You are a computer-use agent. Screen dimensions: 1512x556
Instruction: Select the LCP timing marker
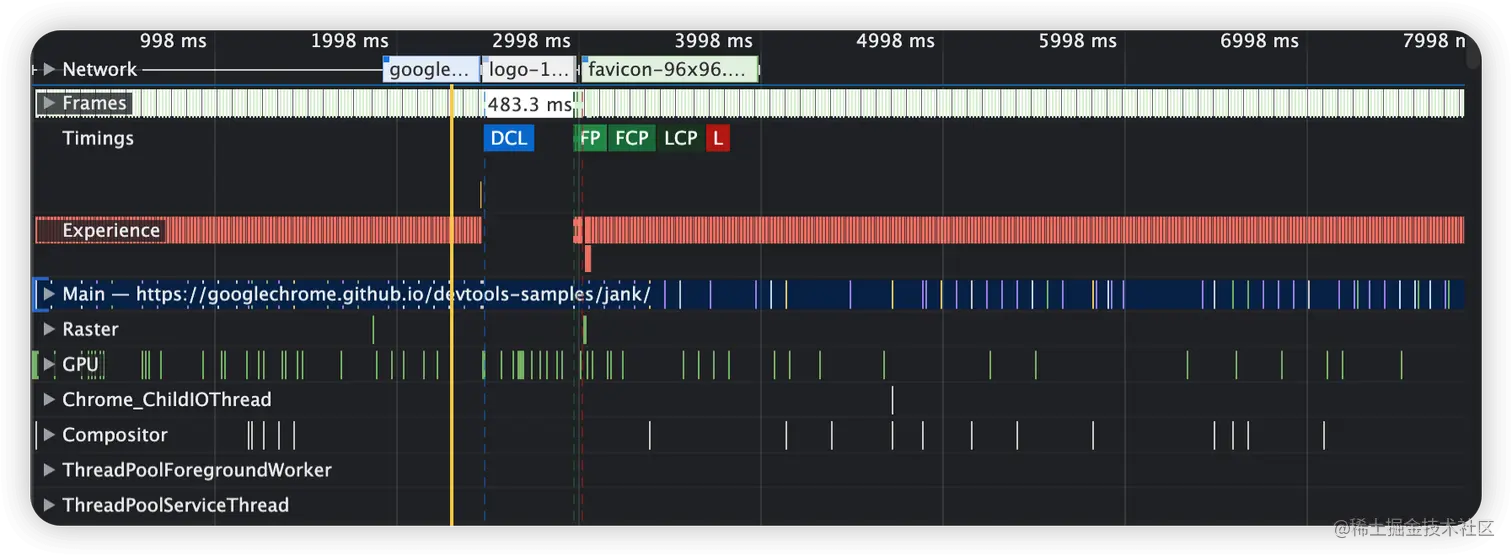point(681,138)
